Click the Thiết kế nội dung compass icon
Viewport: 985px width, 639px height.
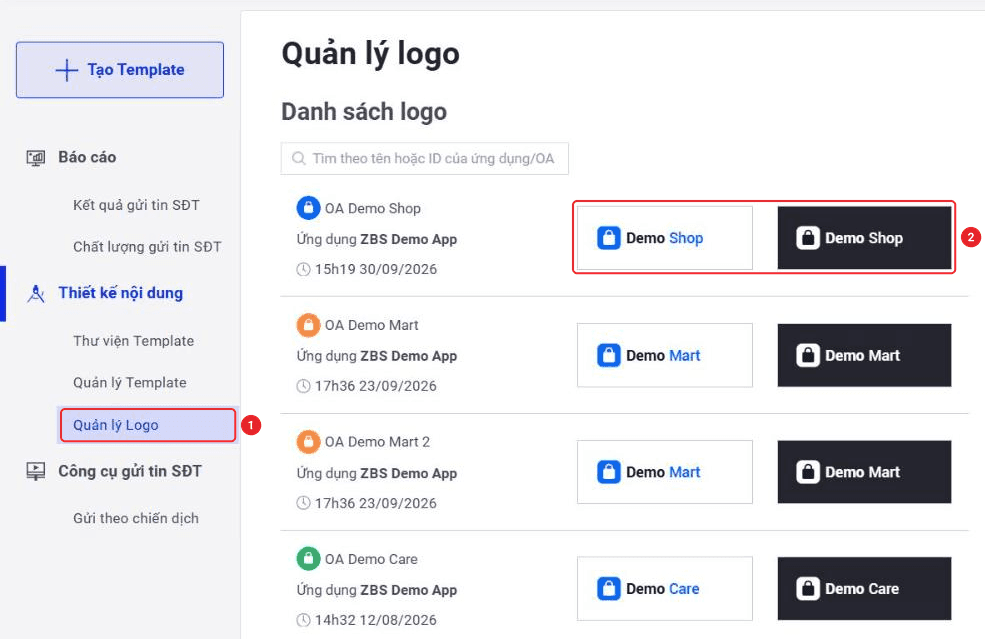pyautogui.click(x=36, y=293)
